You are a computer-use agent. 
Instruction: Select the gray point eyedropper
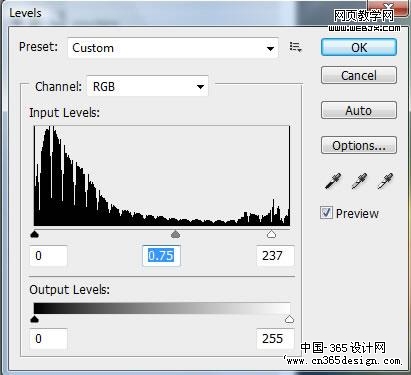point(359,181)
